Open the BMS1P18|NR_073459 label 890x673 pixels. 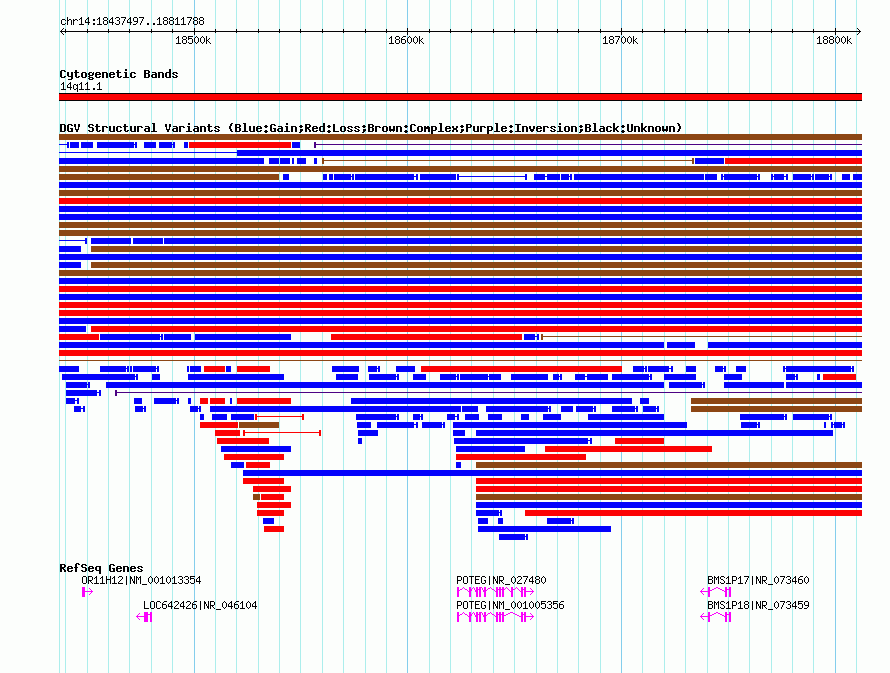point(758,605)
